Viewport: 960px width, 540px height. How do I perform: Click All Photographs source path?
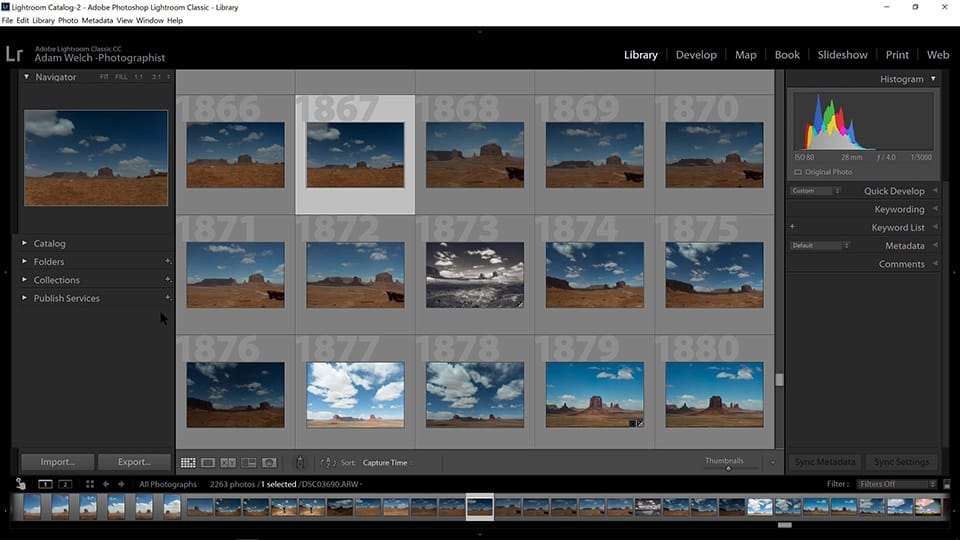168,484
